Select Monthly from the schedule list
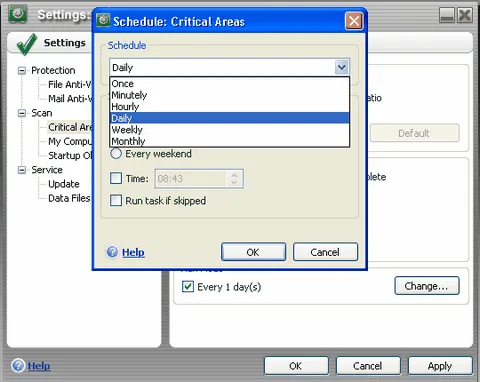The height and width of the screenshot is (382, 480). click(230, 141)
